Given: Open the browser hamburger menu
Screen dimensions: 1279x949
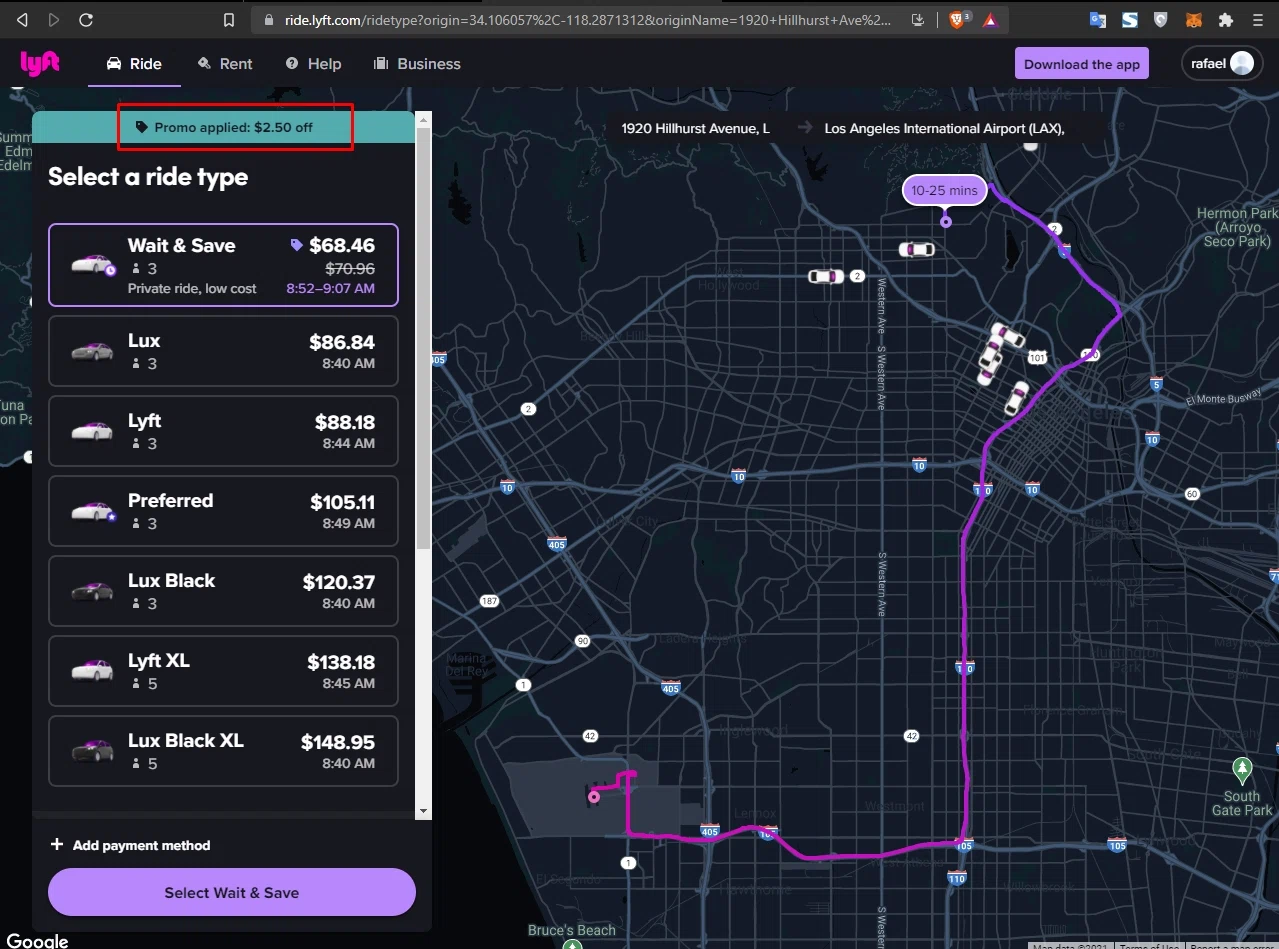Looking at the screenshot, I should click(x=1258, y=20).
